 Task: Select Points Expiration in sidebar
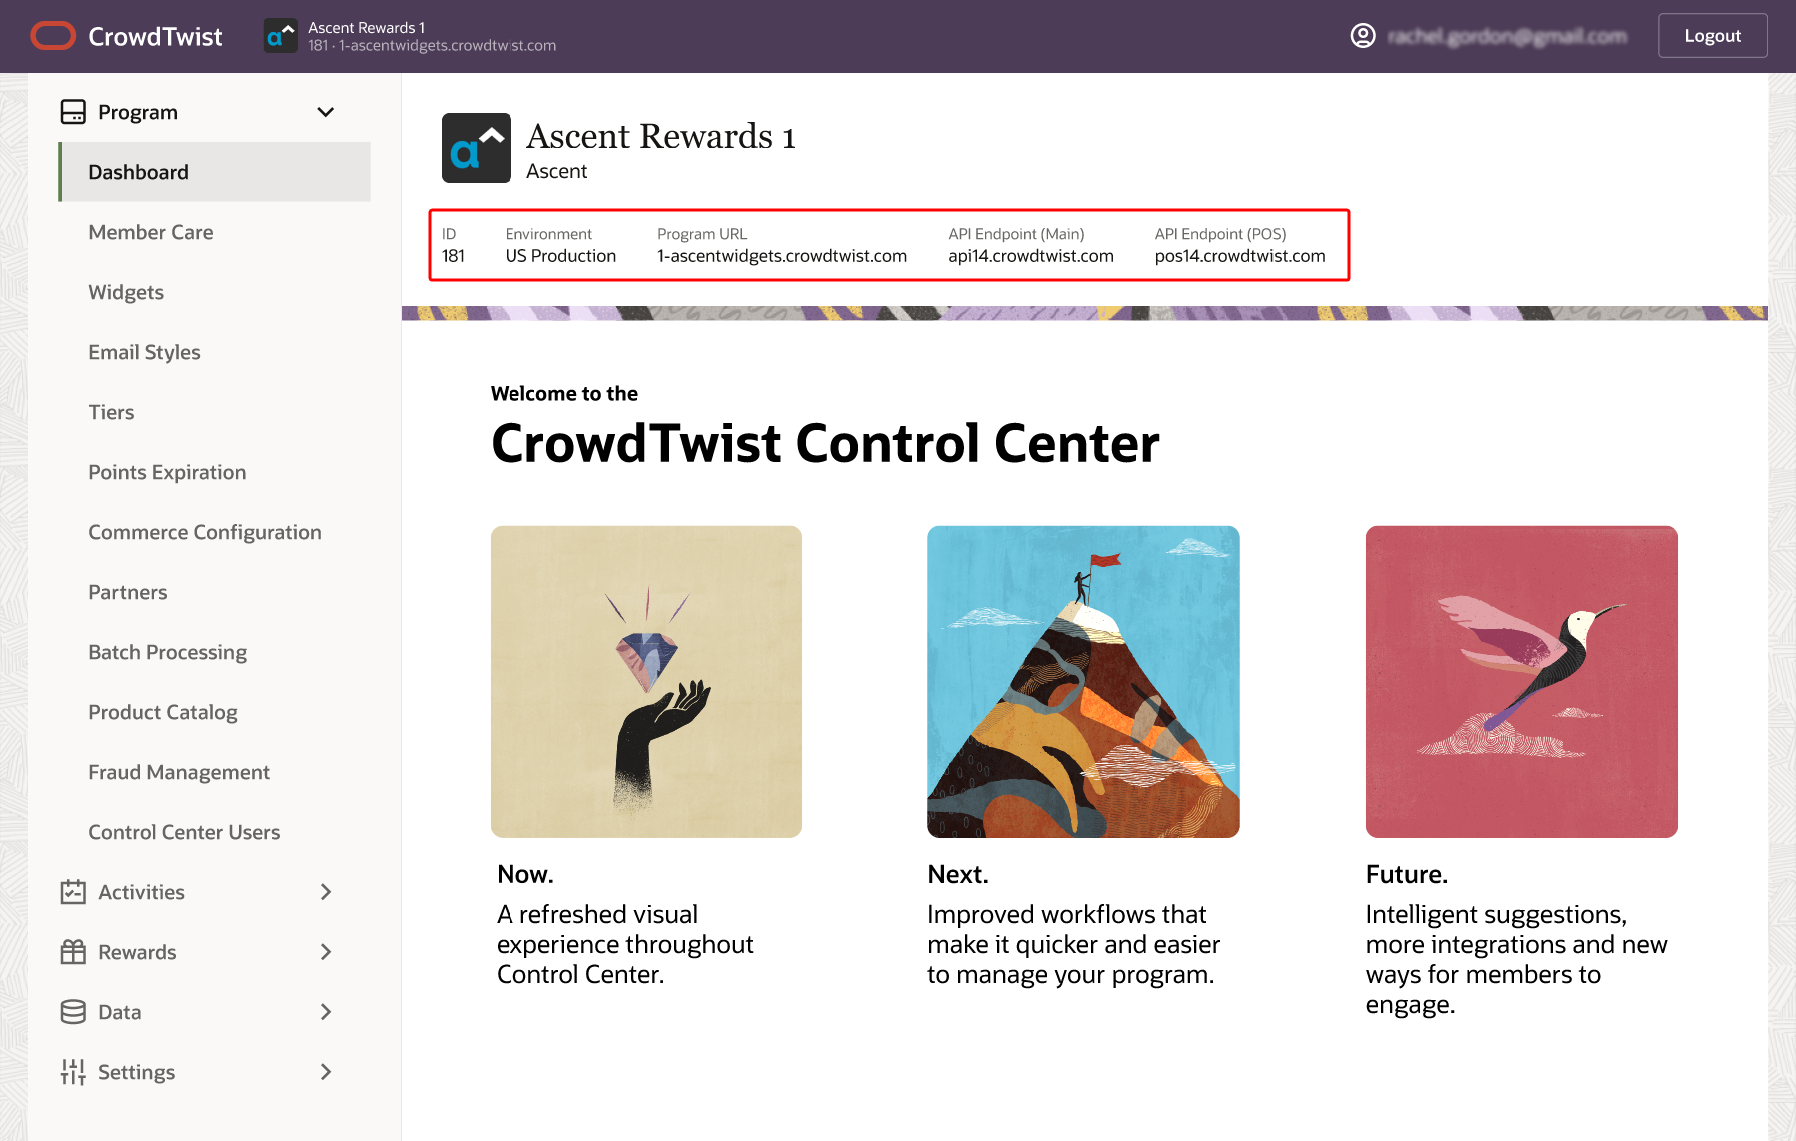coord(167,472)
